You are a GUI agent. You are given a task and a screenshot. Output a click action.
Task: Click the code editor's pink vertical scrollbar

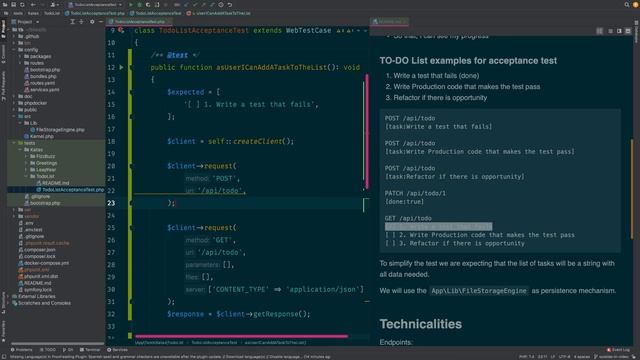(367, 131)
